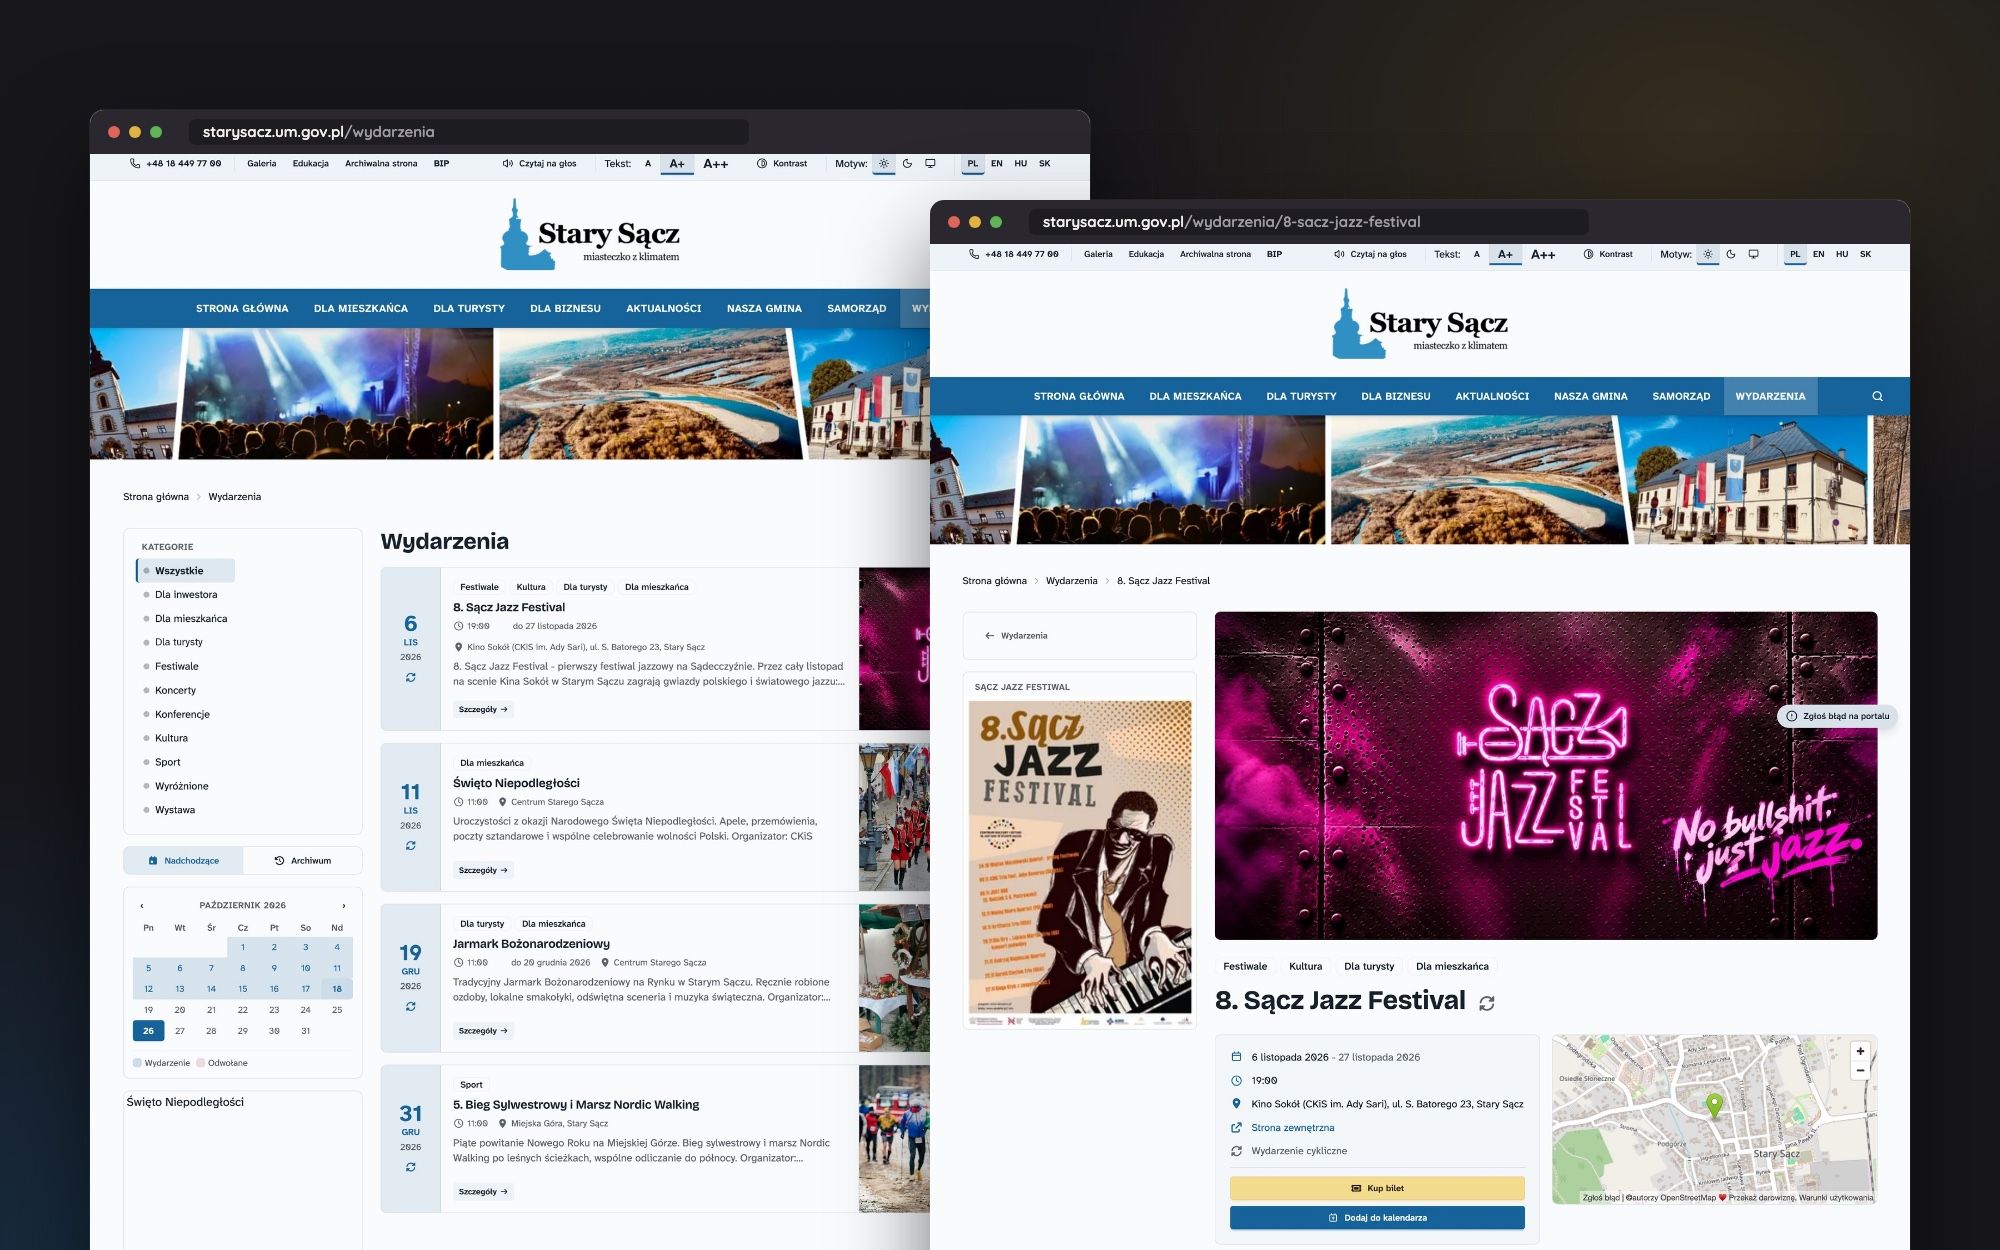Screen dimensions: 2000x1250
Task: Click recurring event icon beside festival title
Action: (x=1487, y=1003)
